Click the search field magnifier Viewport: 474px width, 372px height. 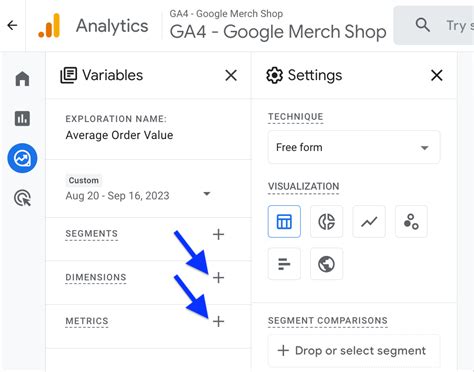[x=423, y=25]
